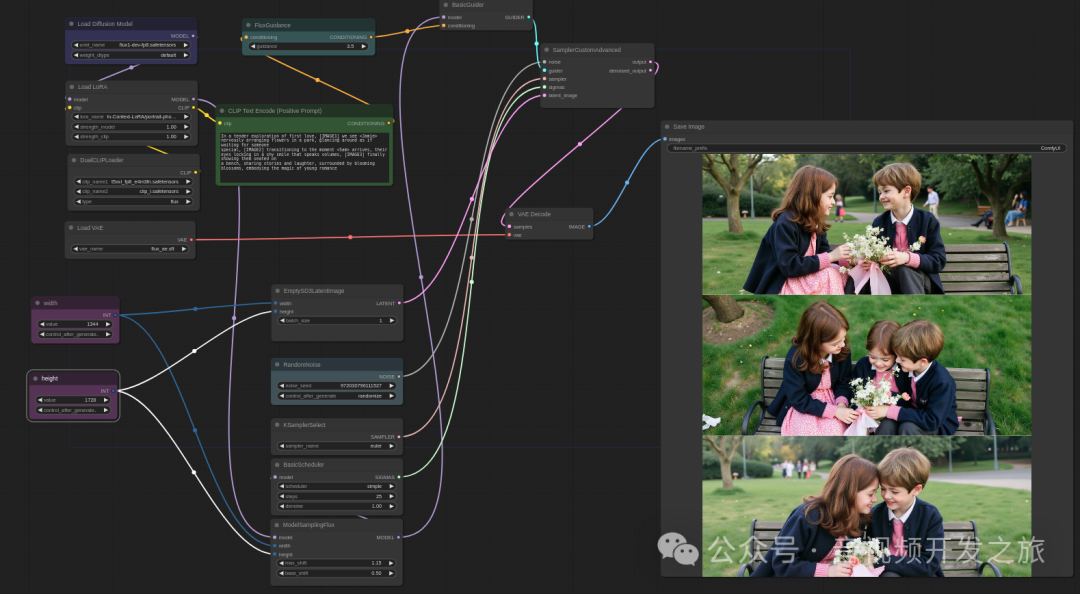The image size is (1080, 594).
Task: Open the middle output image with three children
Action: pyautogui.click(x=866, y=365)
